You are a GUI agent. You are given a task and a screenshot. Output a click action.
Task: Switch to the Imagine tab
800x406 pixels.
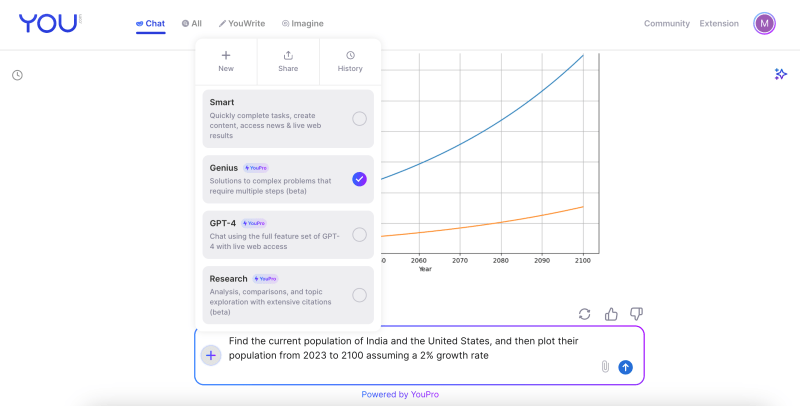tap(303, 23)
